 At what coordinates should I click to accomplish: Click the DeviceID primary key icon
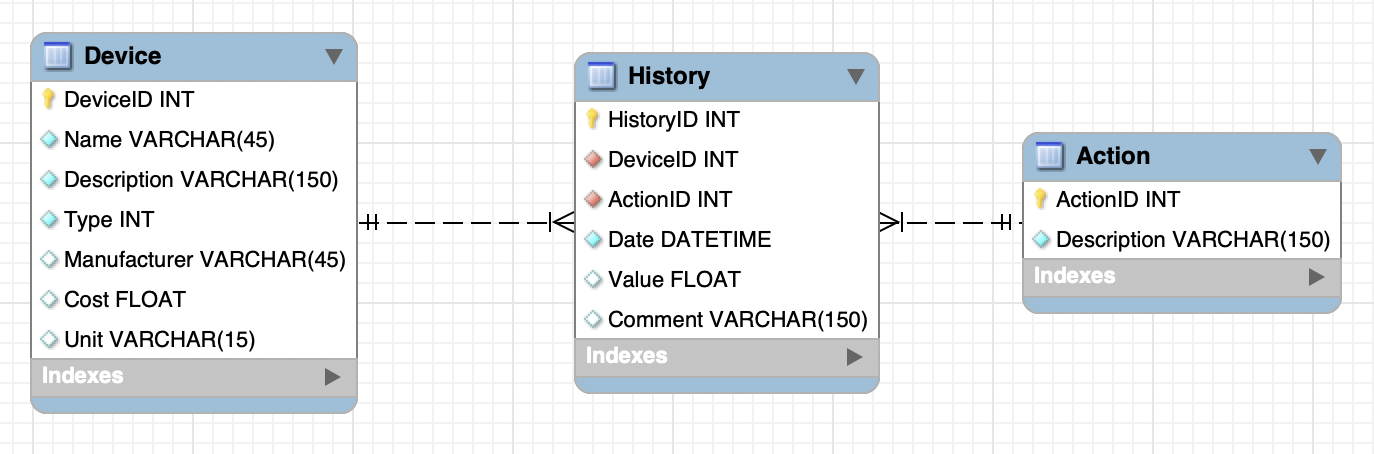pos(48,100)
